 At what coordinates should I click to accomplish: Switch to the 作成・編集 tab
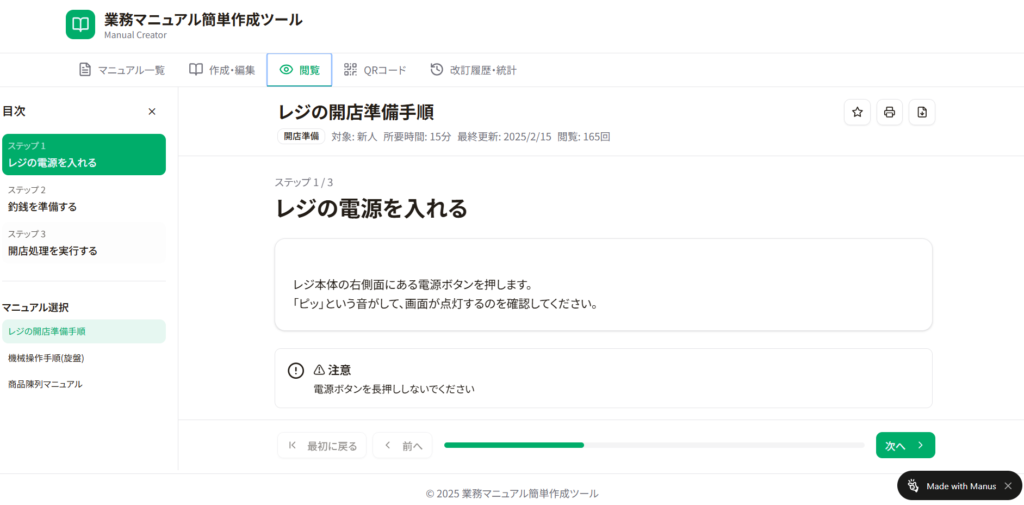222,70
